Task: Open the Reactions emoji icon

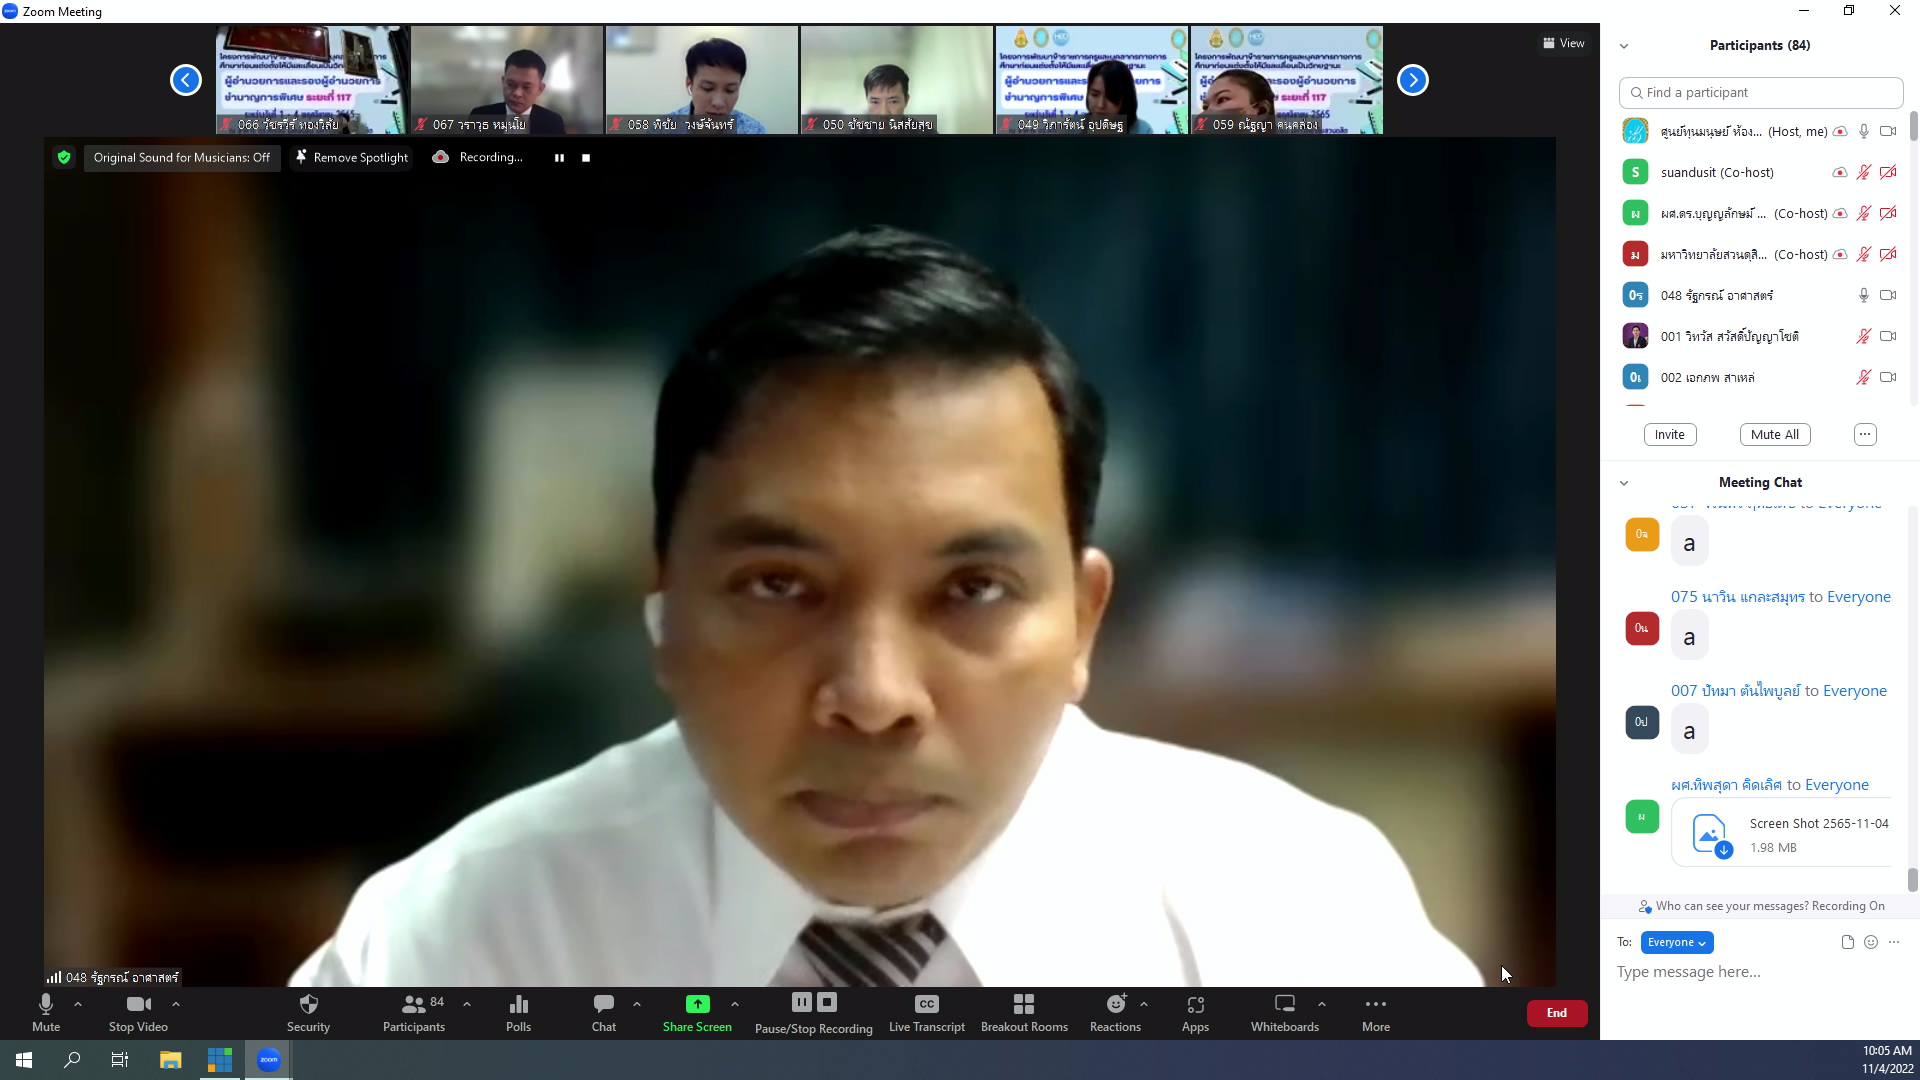Action: click(1115, 1004)
